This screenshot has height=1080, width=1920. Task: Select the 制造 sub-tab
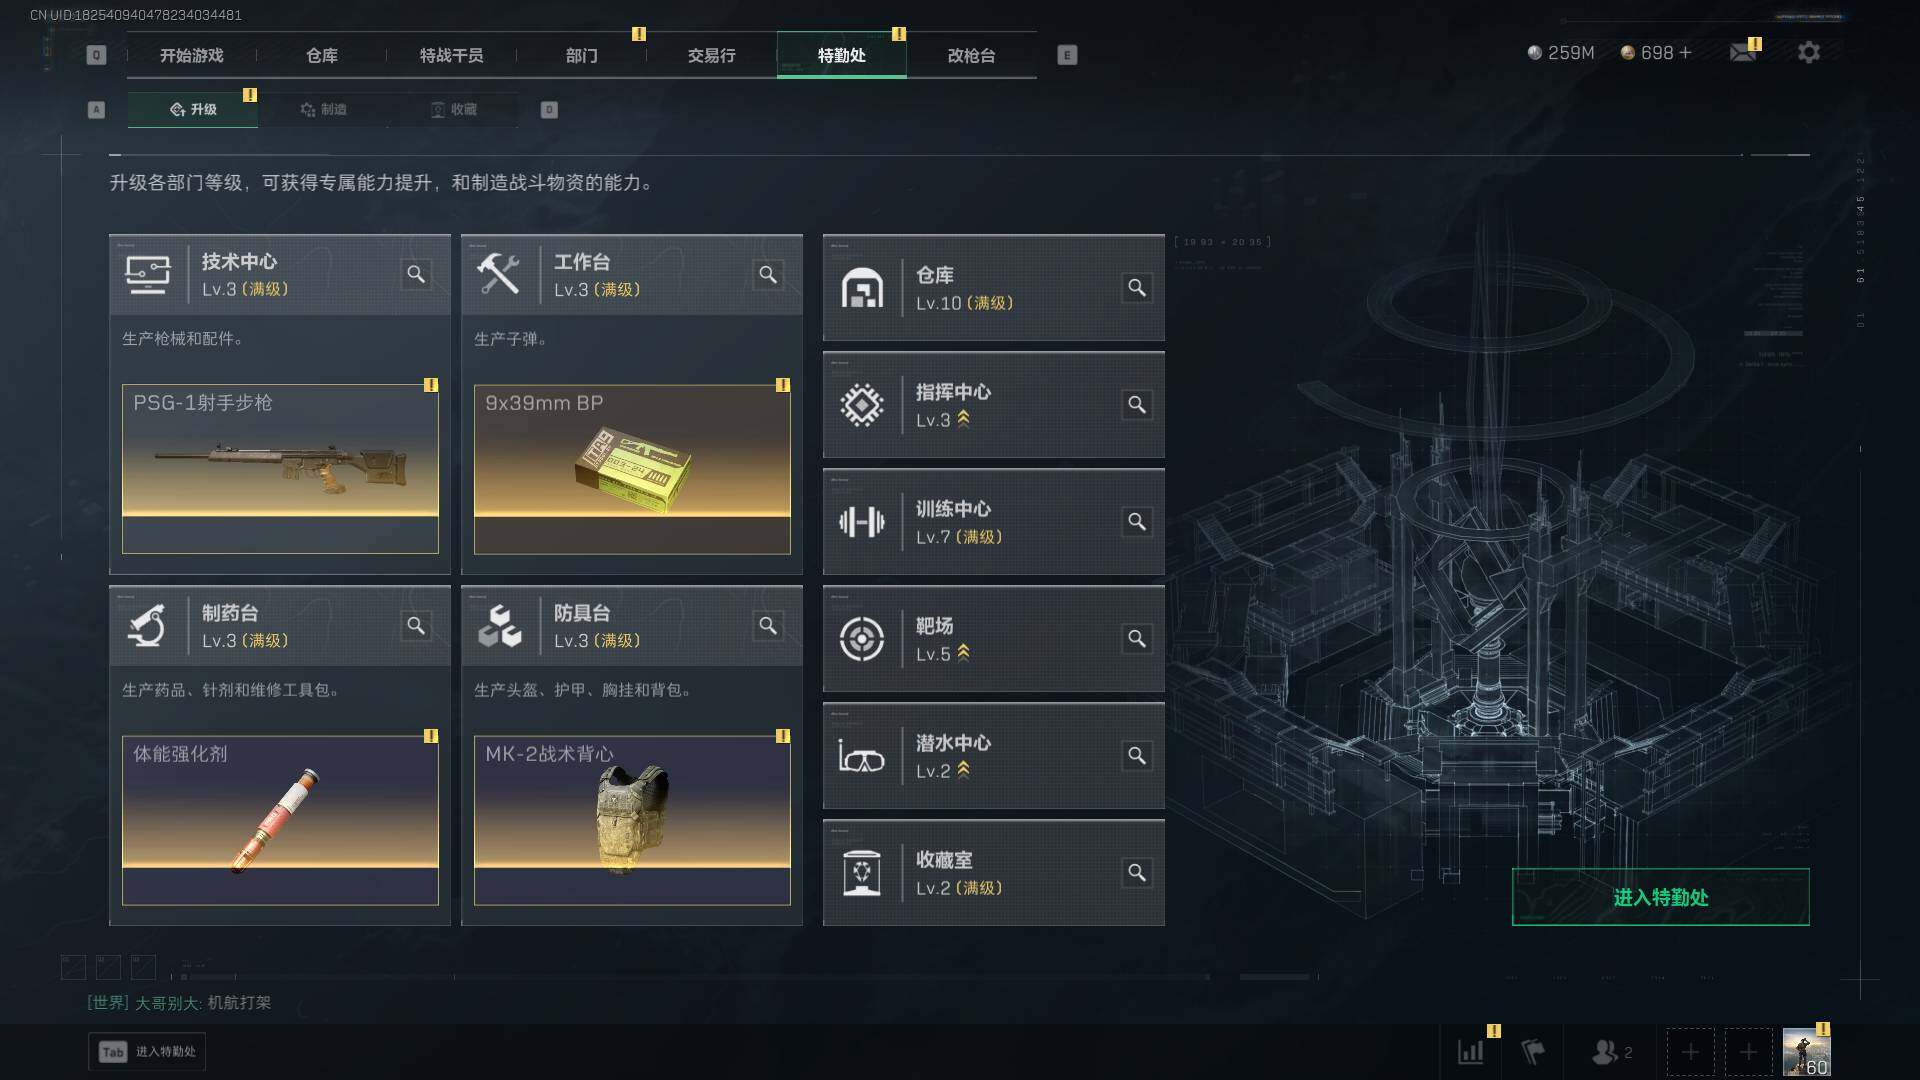pos(323,109)
